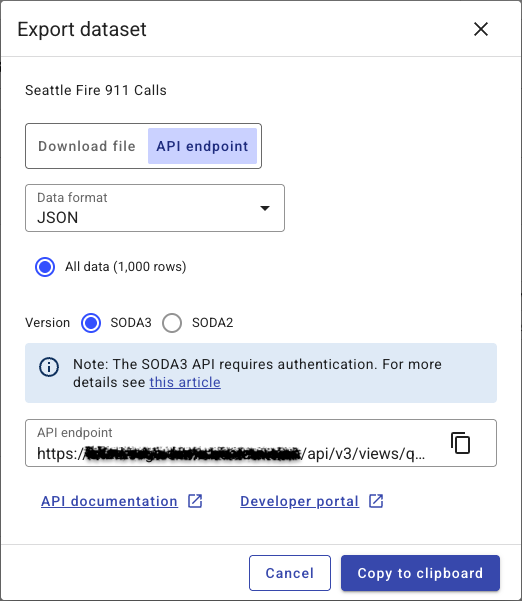Open the API documentation link

tap(109, 501)
